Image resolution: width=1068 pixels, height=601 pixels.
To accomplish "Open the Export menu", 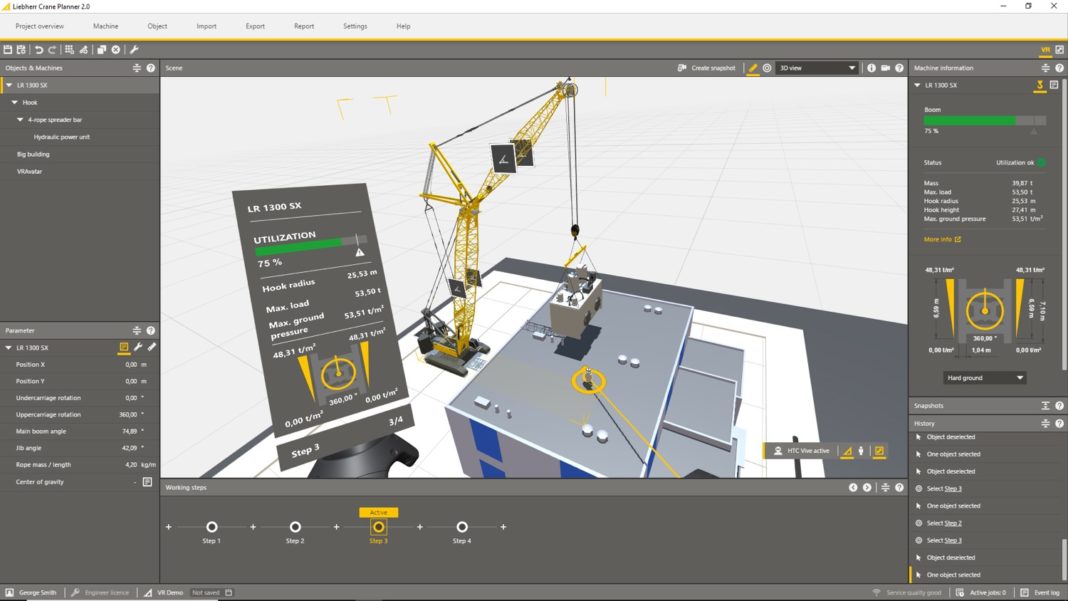I will (254, 25).
